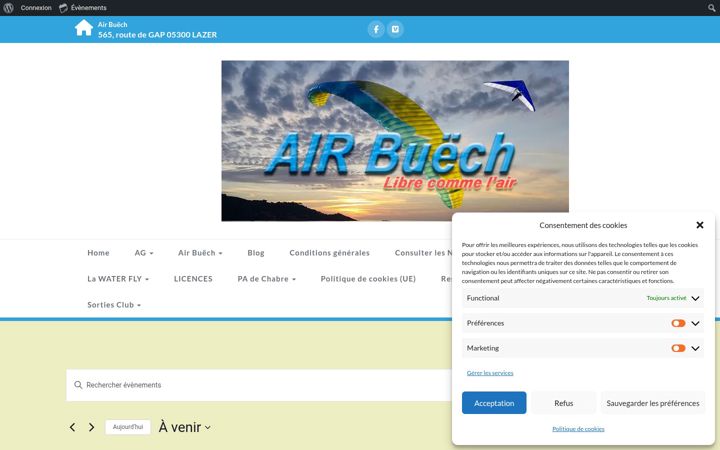
Task: Open the LICENCES menu item
Action: (x=193, y=279)
